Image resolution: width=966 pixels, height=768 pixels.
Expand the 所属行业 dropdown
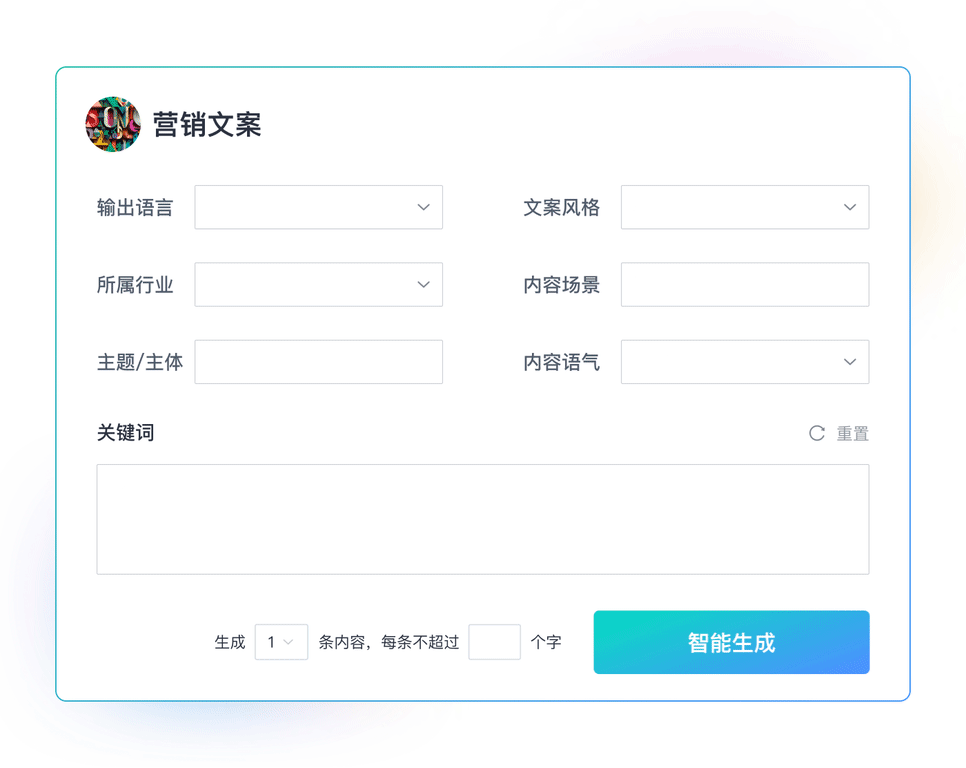tap(319, 285)
